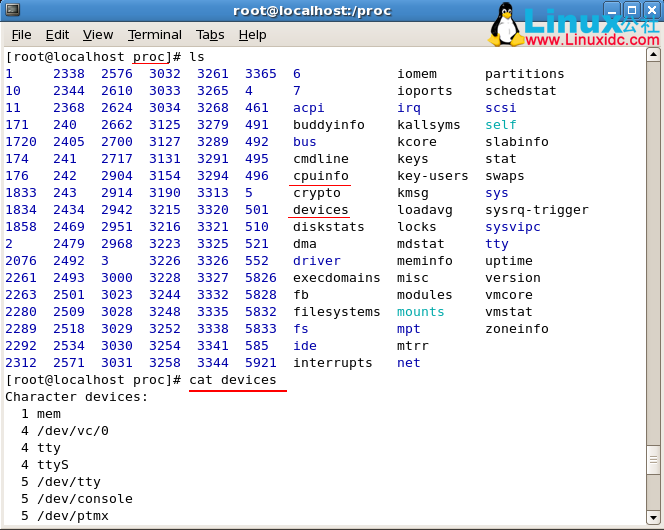Viewport: 664px width, 530px height.
Task: Click the 'driver' directory name
Action: pos(317,261)
